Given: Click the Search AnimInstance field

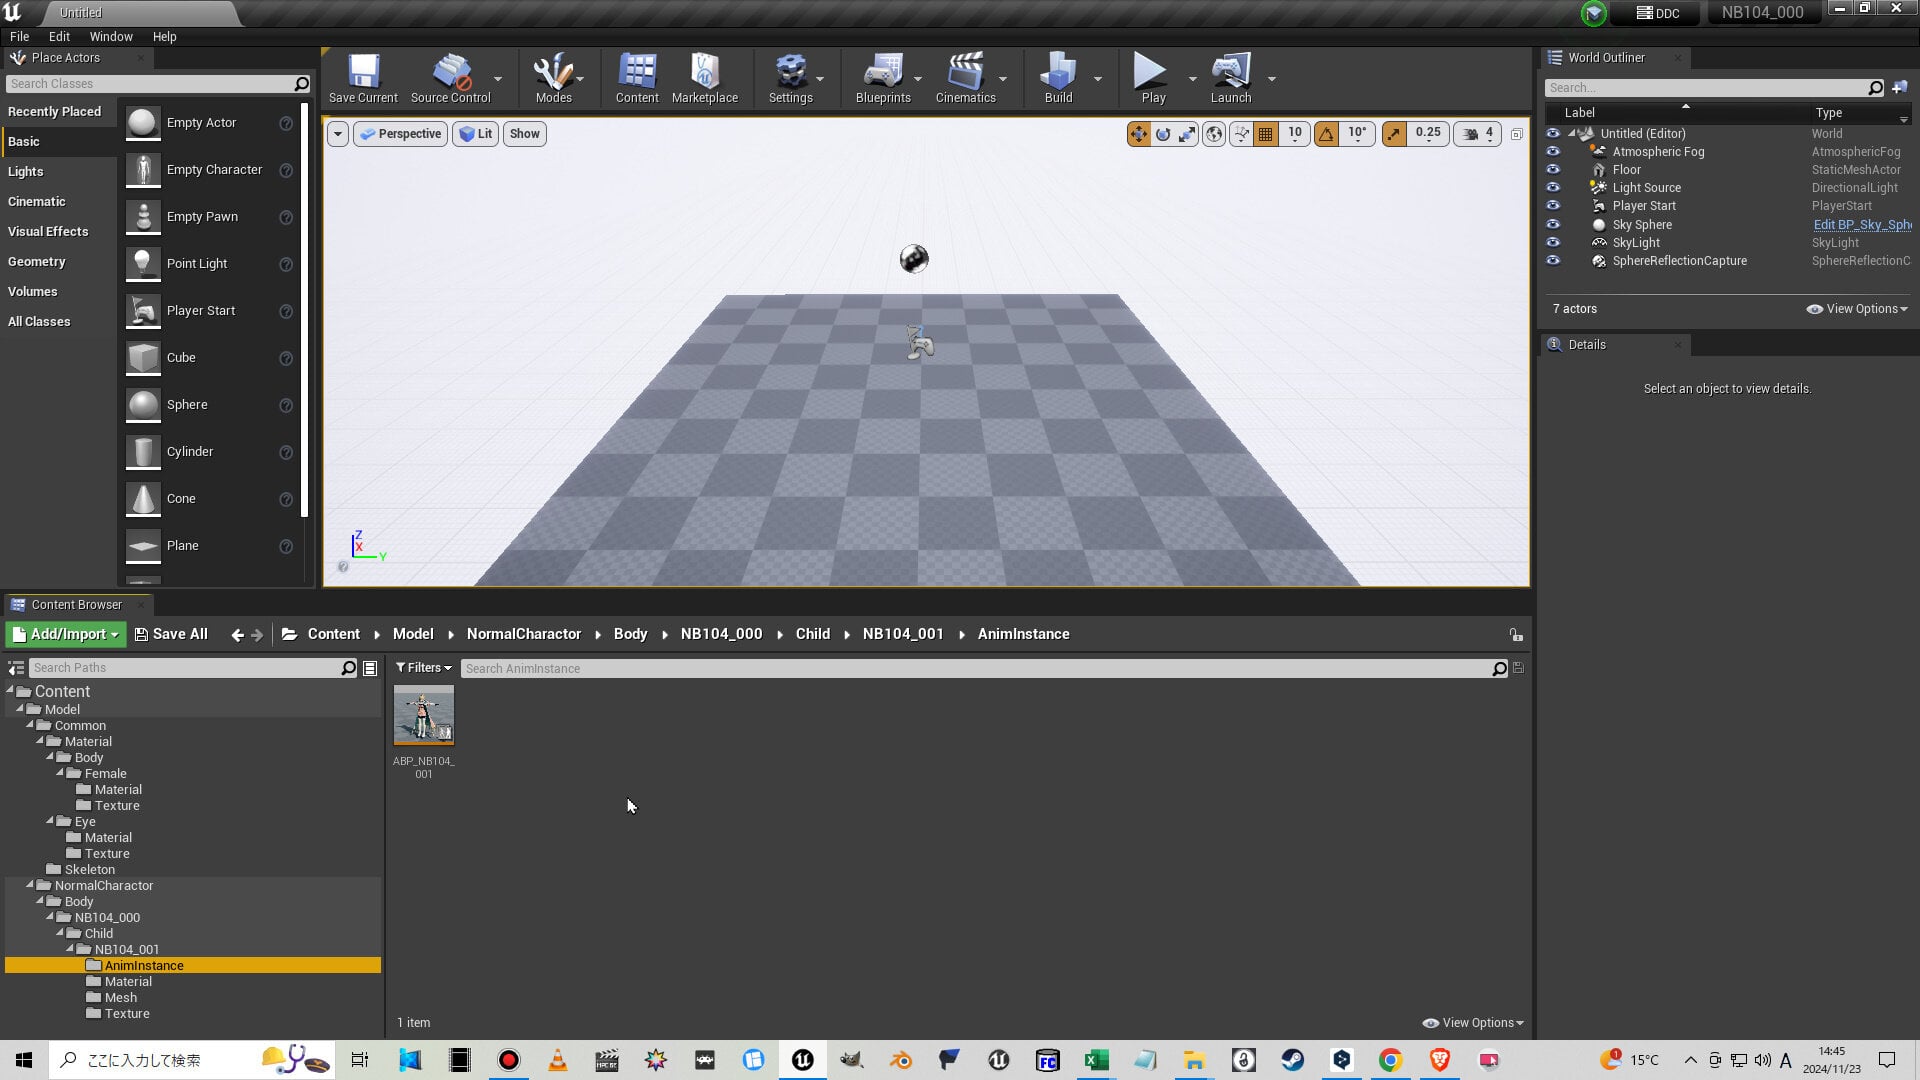Looking at the screenshot, I should pyautogui.click(x=976, y=668).
